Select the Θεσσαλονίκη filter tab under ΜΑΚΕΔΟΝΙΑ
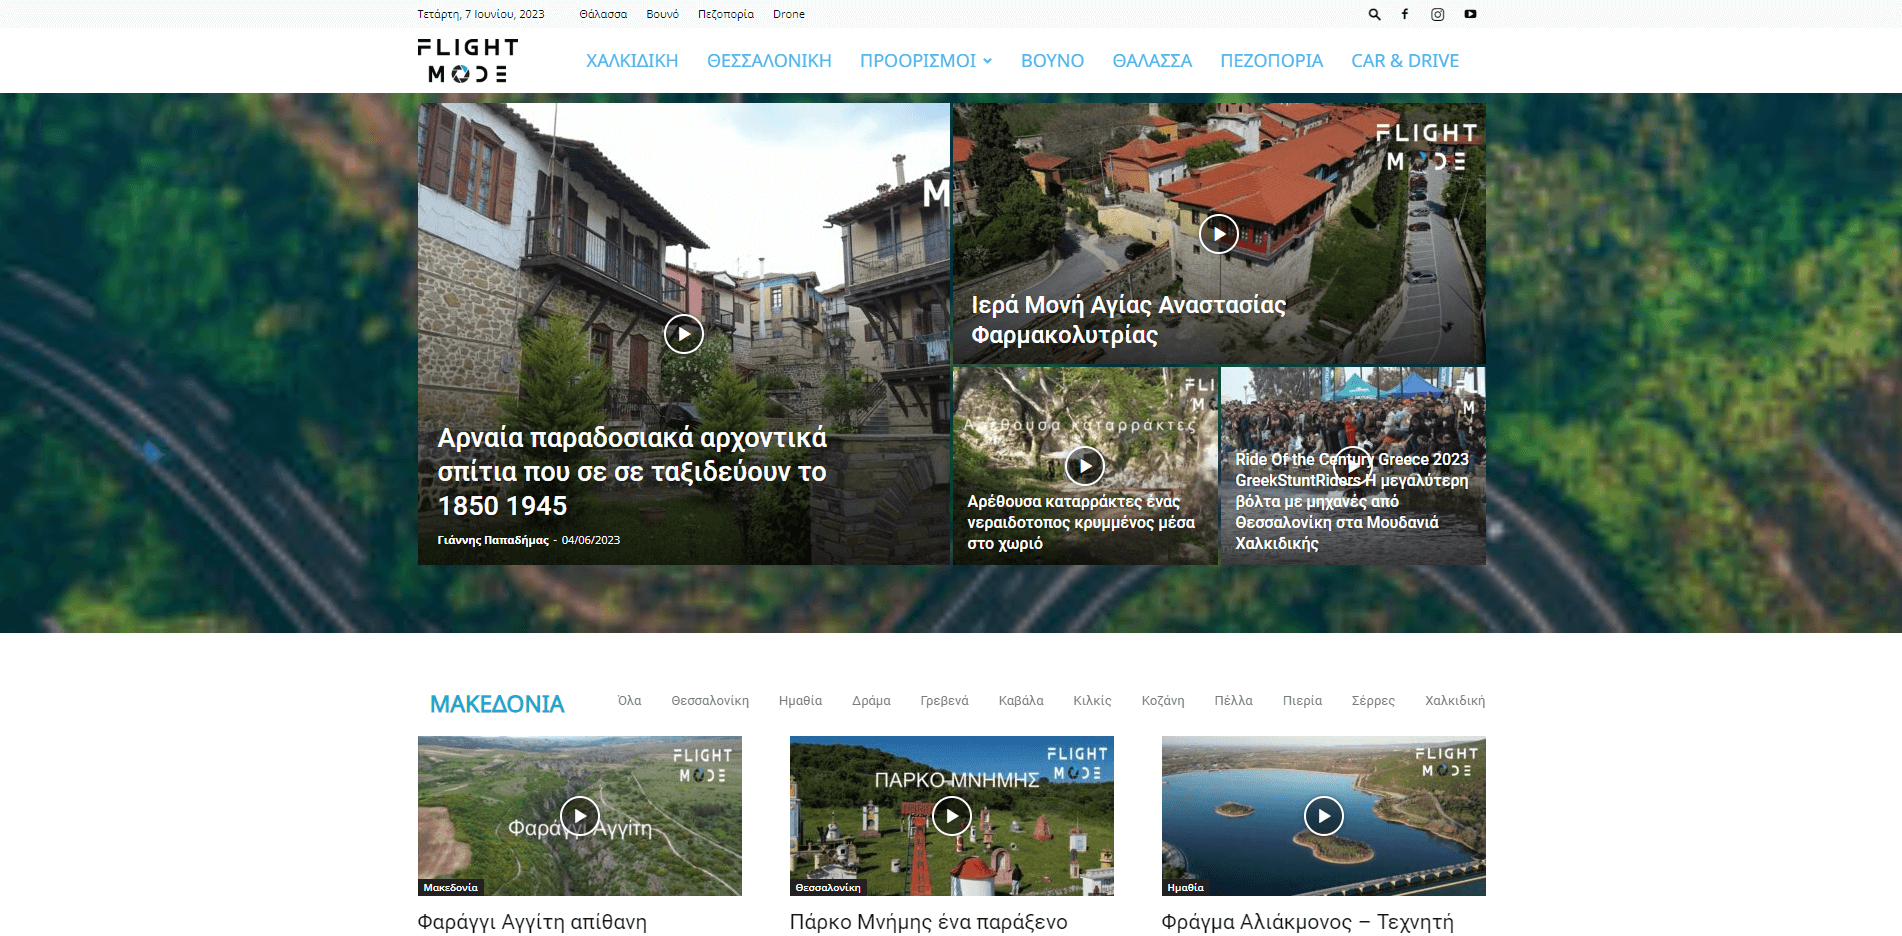 pyautogui.click(x=710, y=701)
